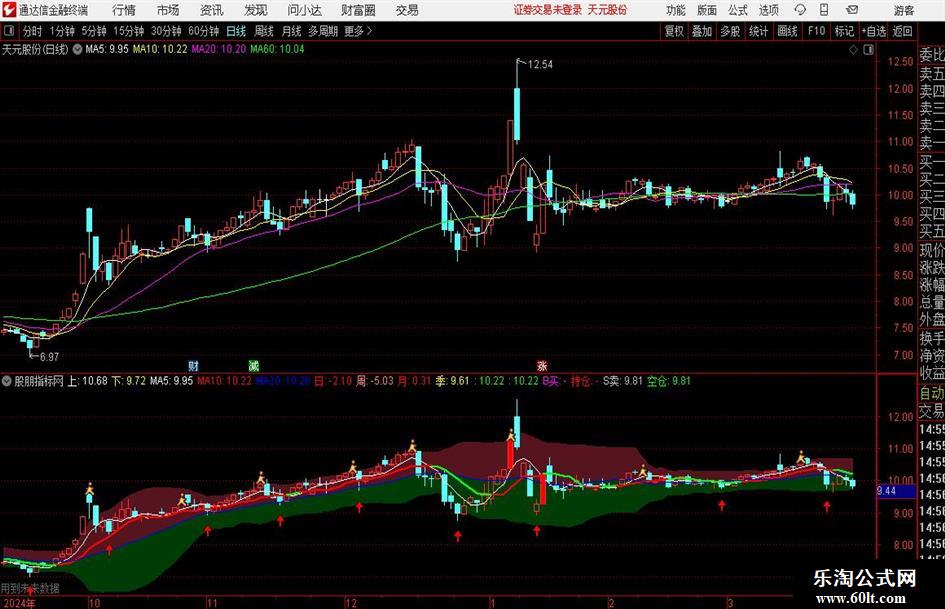Select the 日线 daily period tab
This screenshot has height=609, width=945.
[236, 31]
